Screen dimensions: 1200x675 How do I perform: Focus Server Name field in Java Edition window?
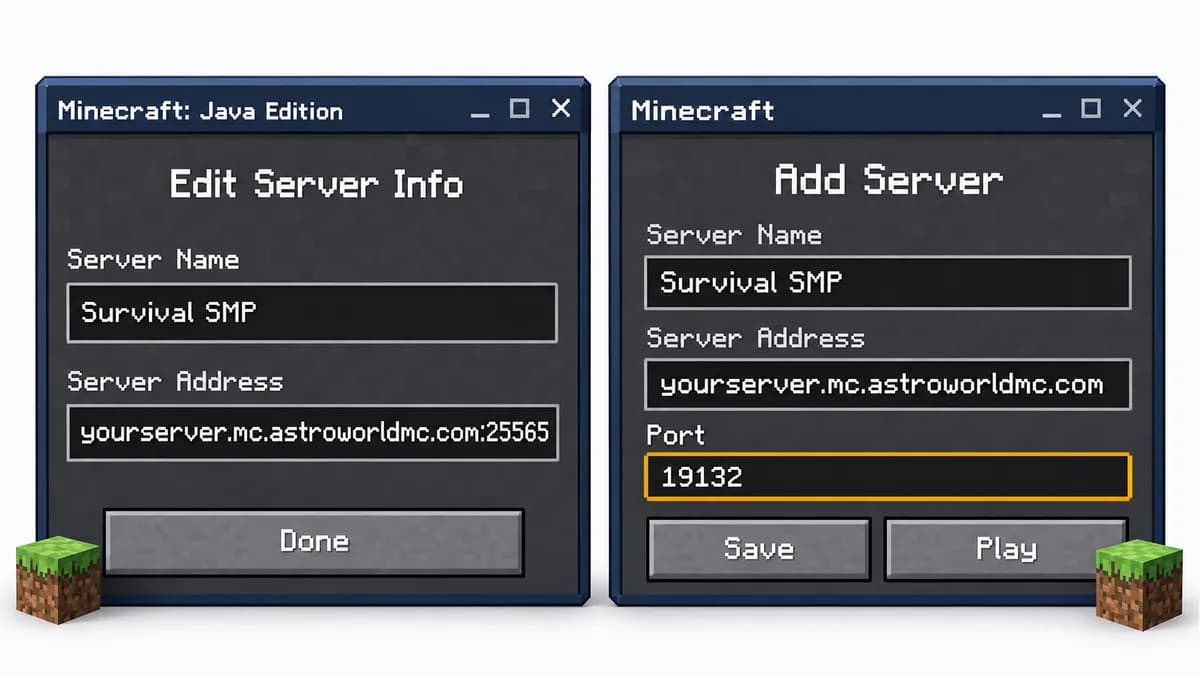click(312, 313)
